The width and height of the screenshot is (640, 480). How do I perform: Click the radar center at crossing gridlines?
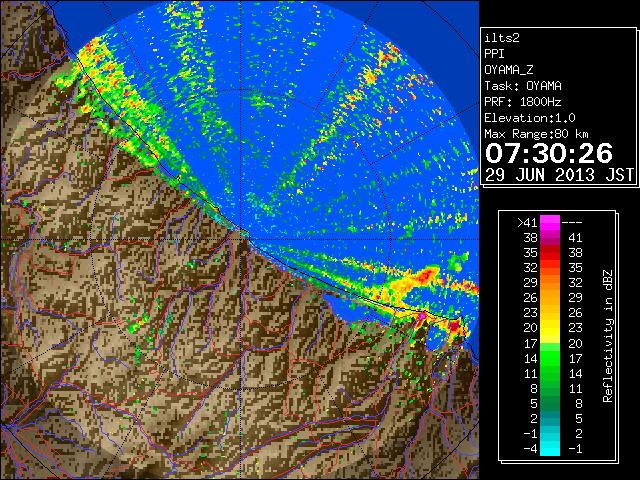pos(241,240)
